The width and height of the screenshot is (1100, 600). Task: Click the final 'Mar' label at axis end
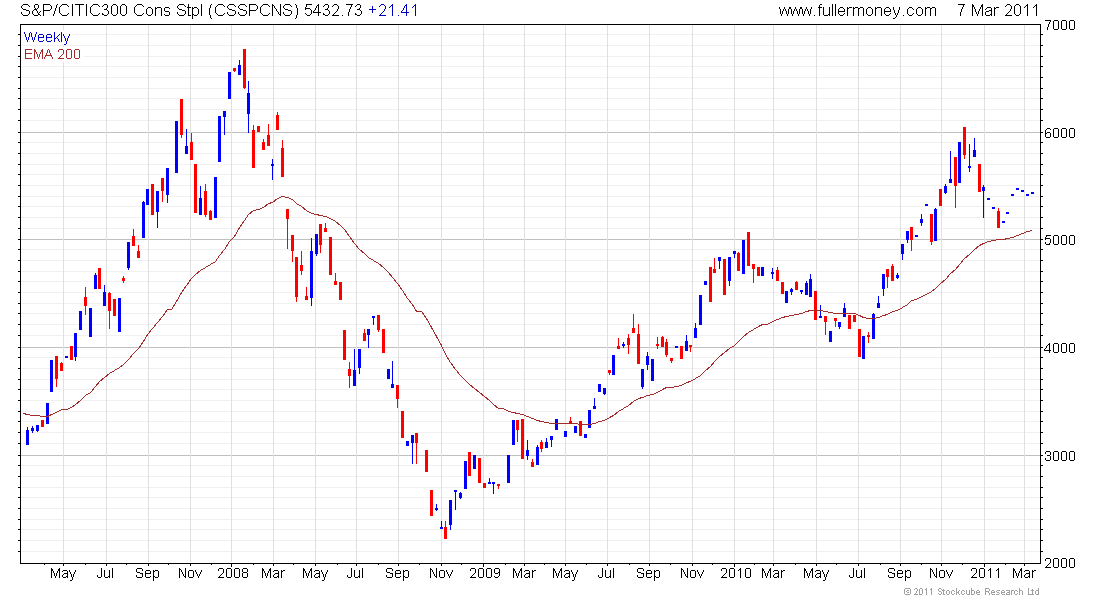point(1025,573)
